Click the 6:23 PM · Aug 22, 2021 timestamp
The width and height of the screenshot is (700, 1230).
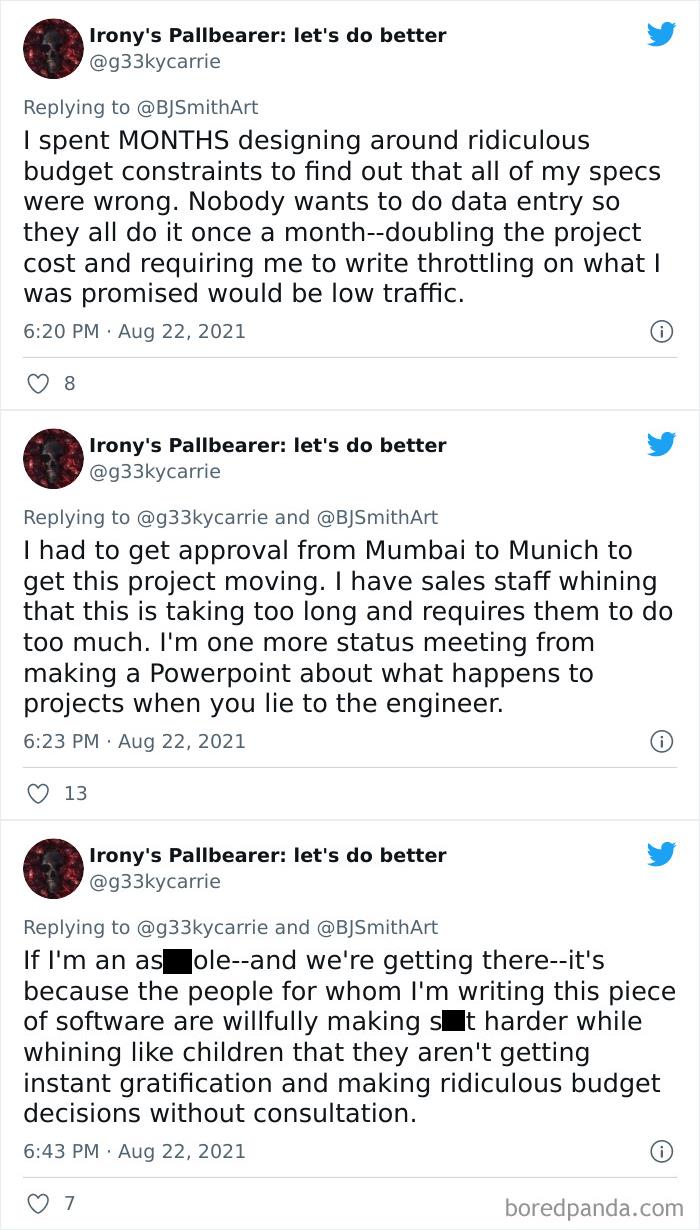point(134,741)
